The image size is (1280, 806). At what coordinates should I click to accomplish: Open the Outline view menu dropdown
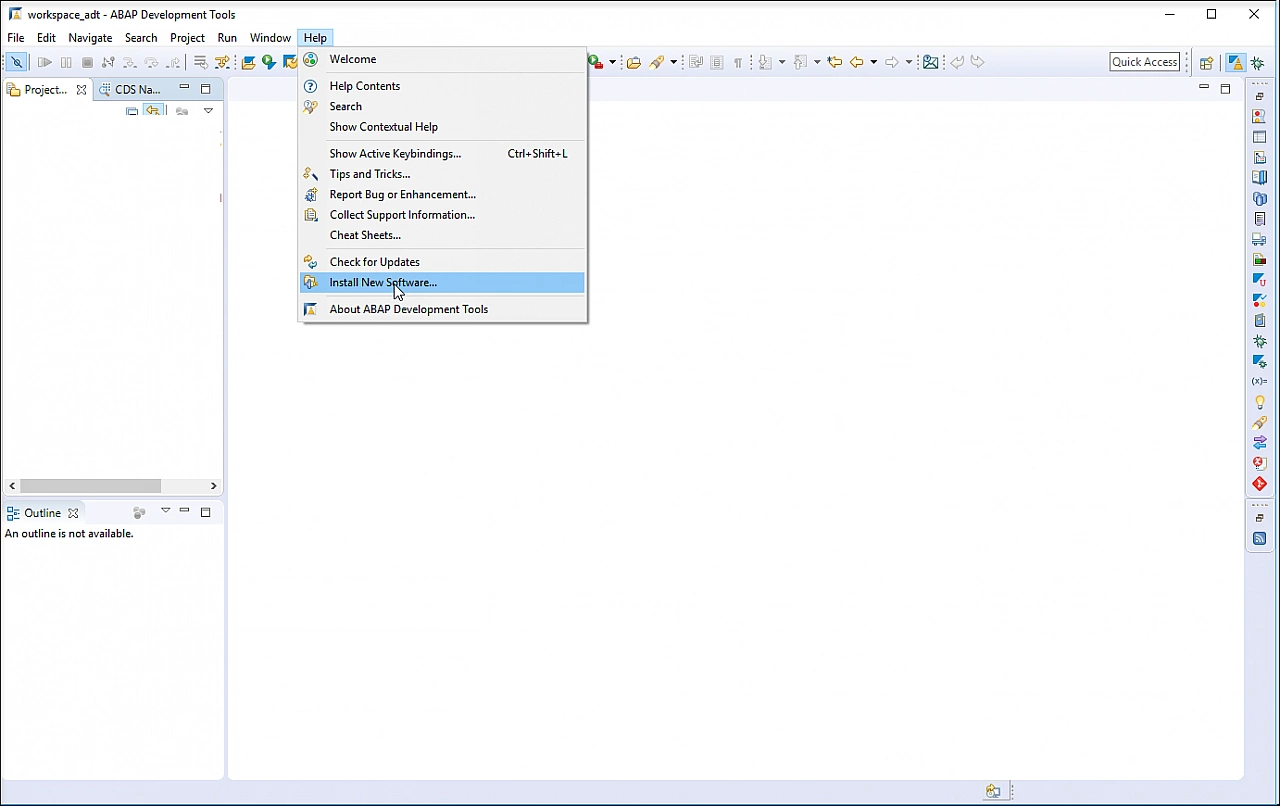point(166,511)
